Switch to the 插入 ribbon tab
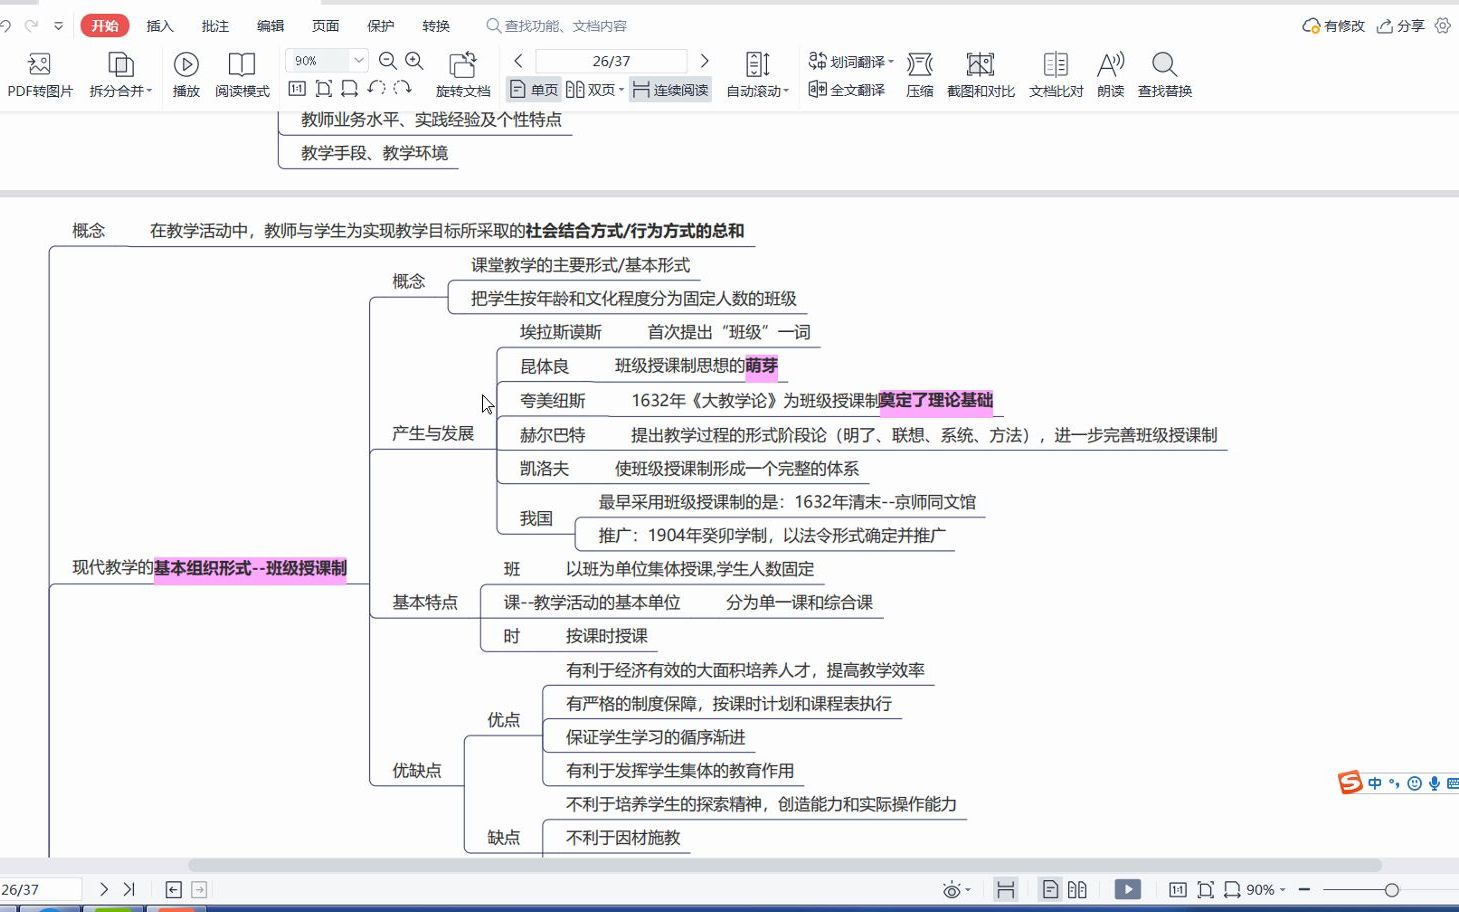Viewport: 1459px width, 912px height. click(x=160, y=26)
